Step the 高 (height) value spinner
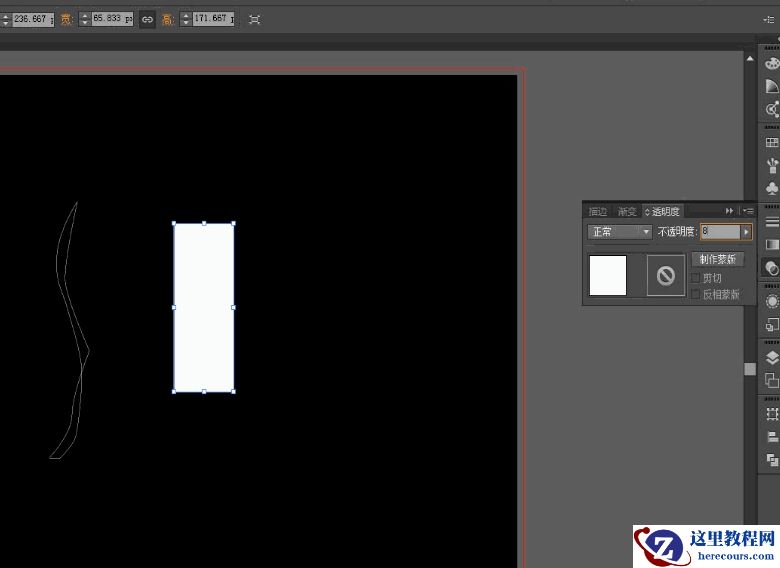Viewport: 780px width, 568px height. 186,19
